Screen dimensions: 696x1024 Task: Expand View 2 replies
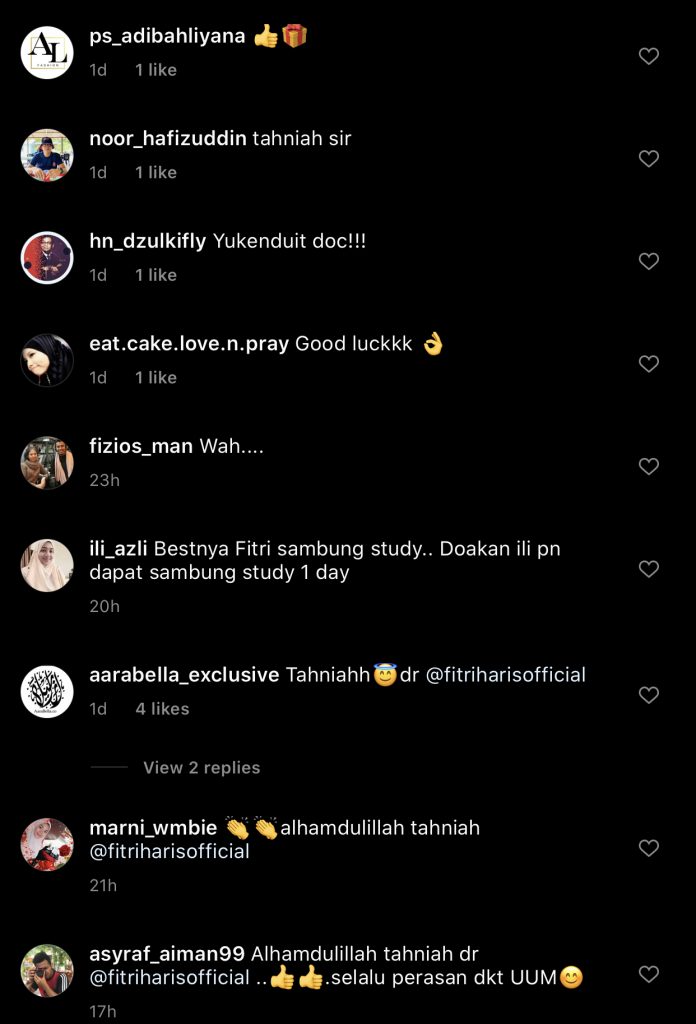point(201,767)
